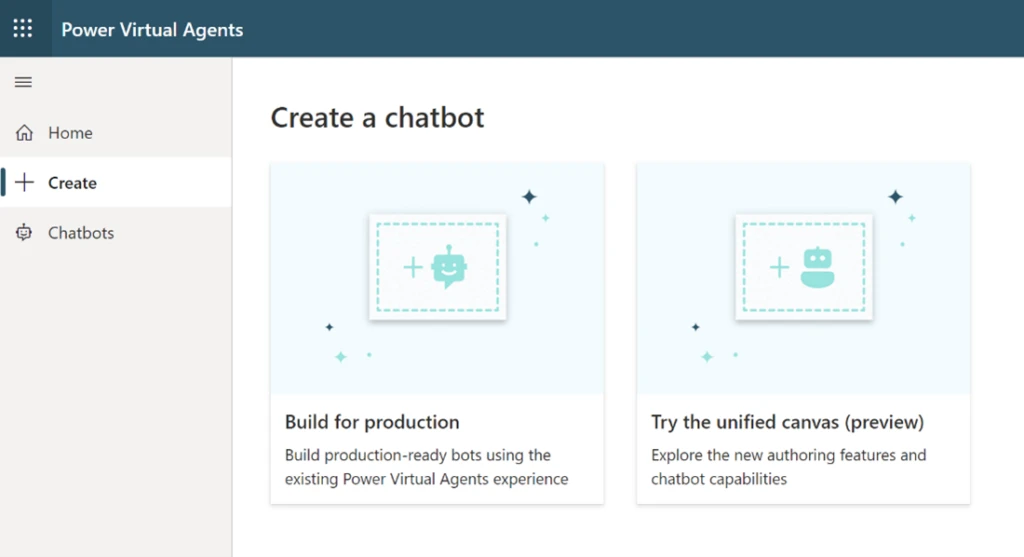Click the unified canvas card description text
The height and width of the screenshot is (557, 1024).
(788, 467)
